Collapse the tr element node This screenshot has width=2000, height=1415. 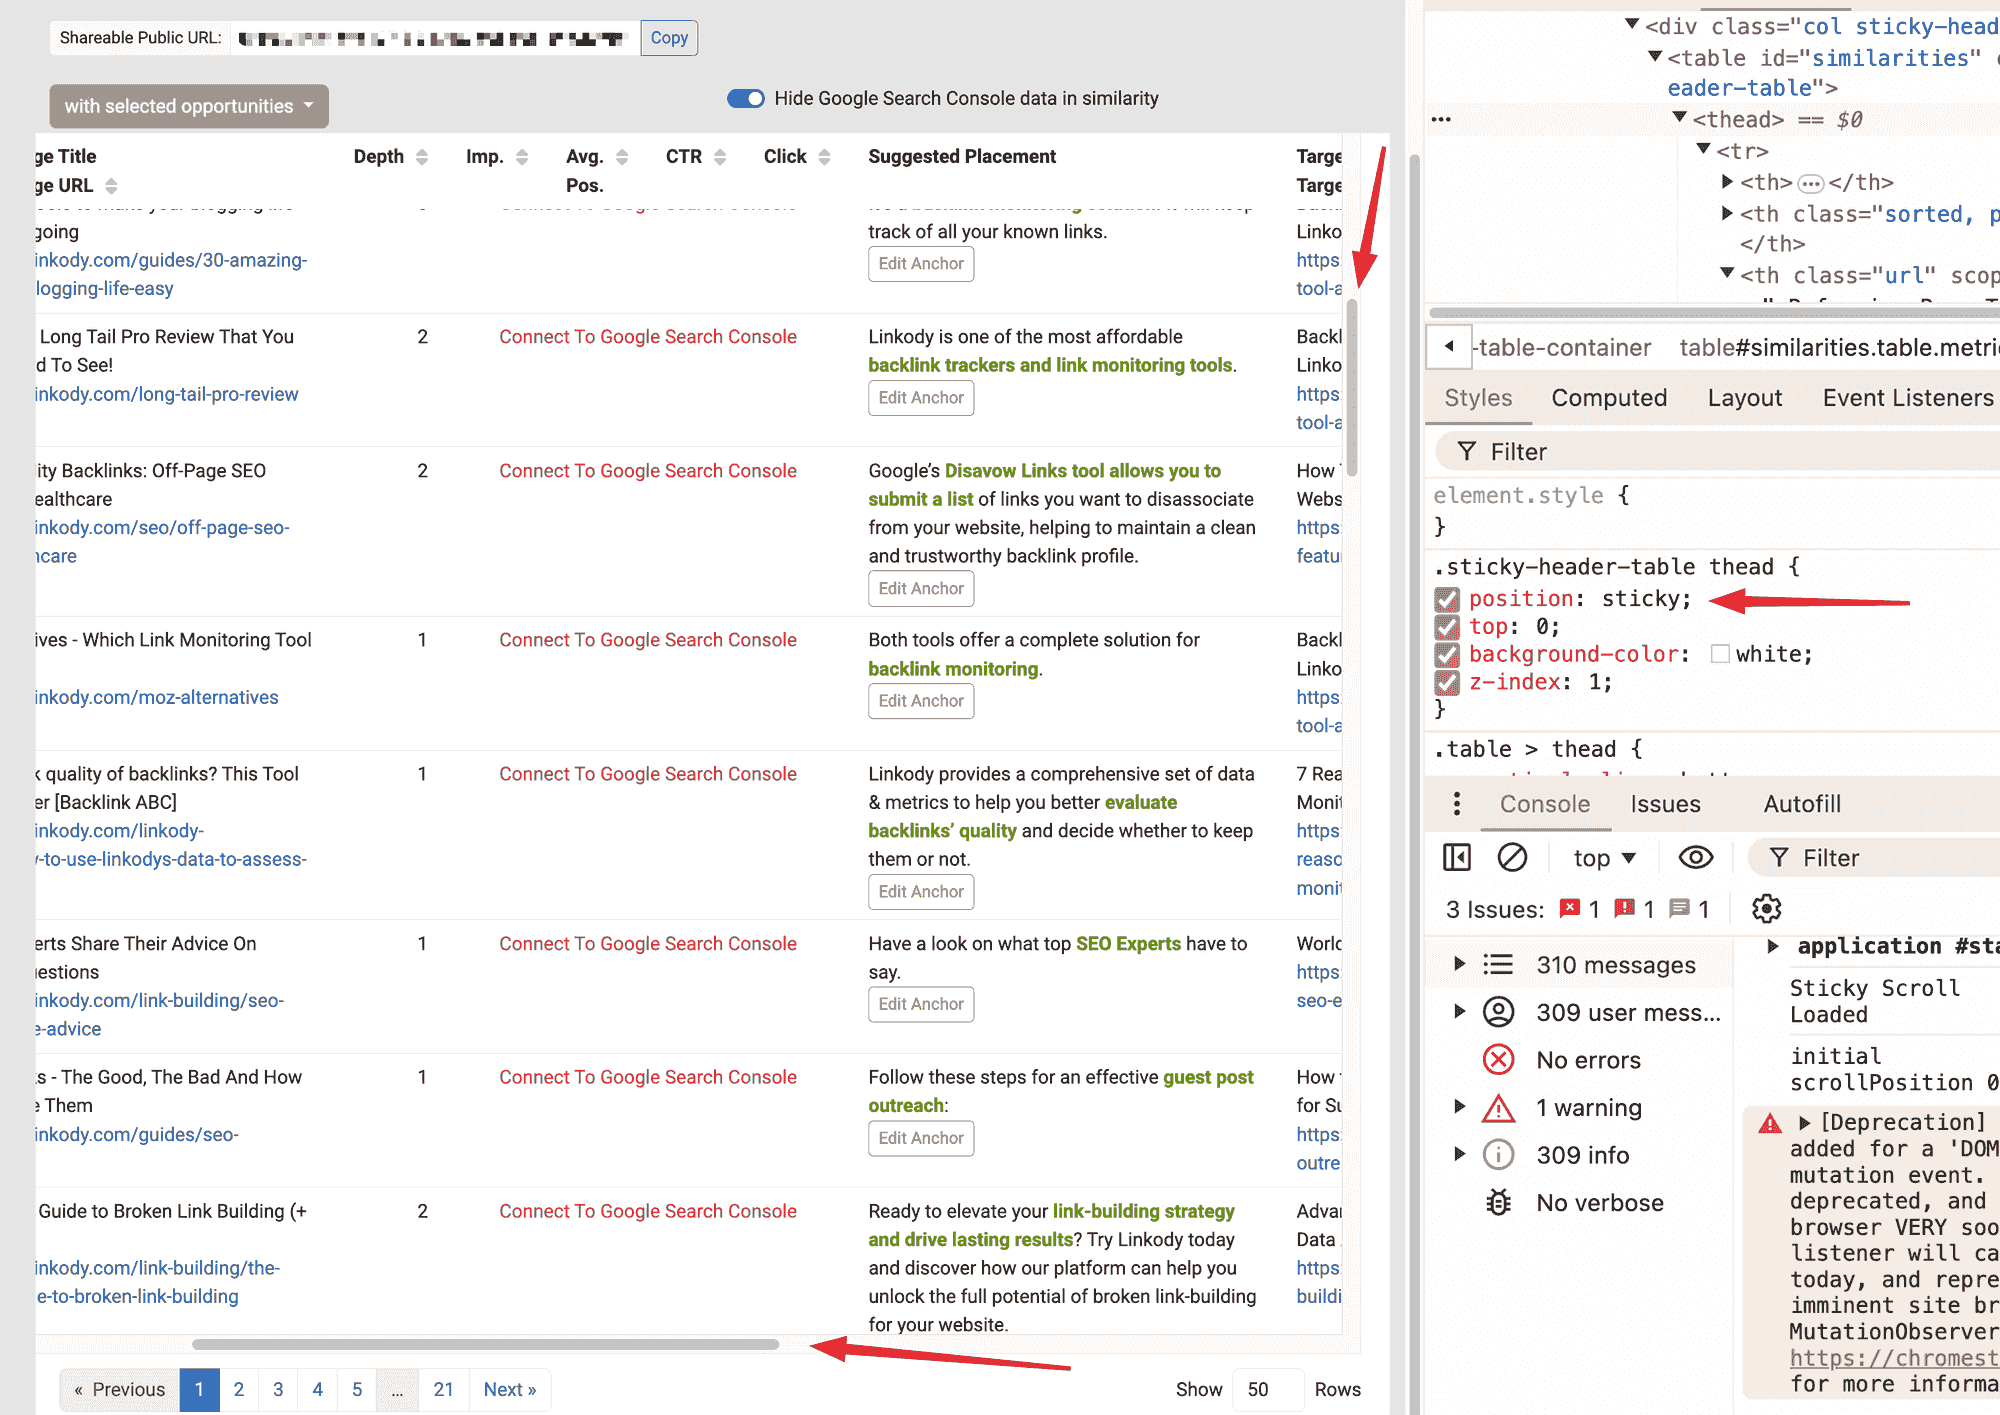click(1704, 149)
